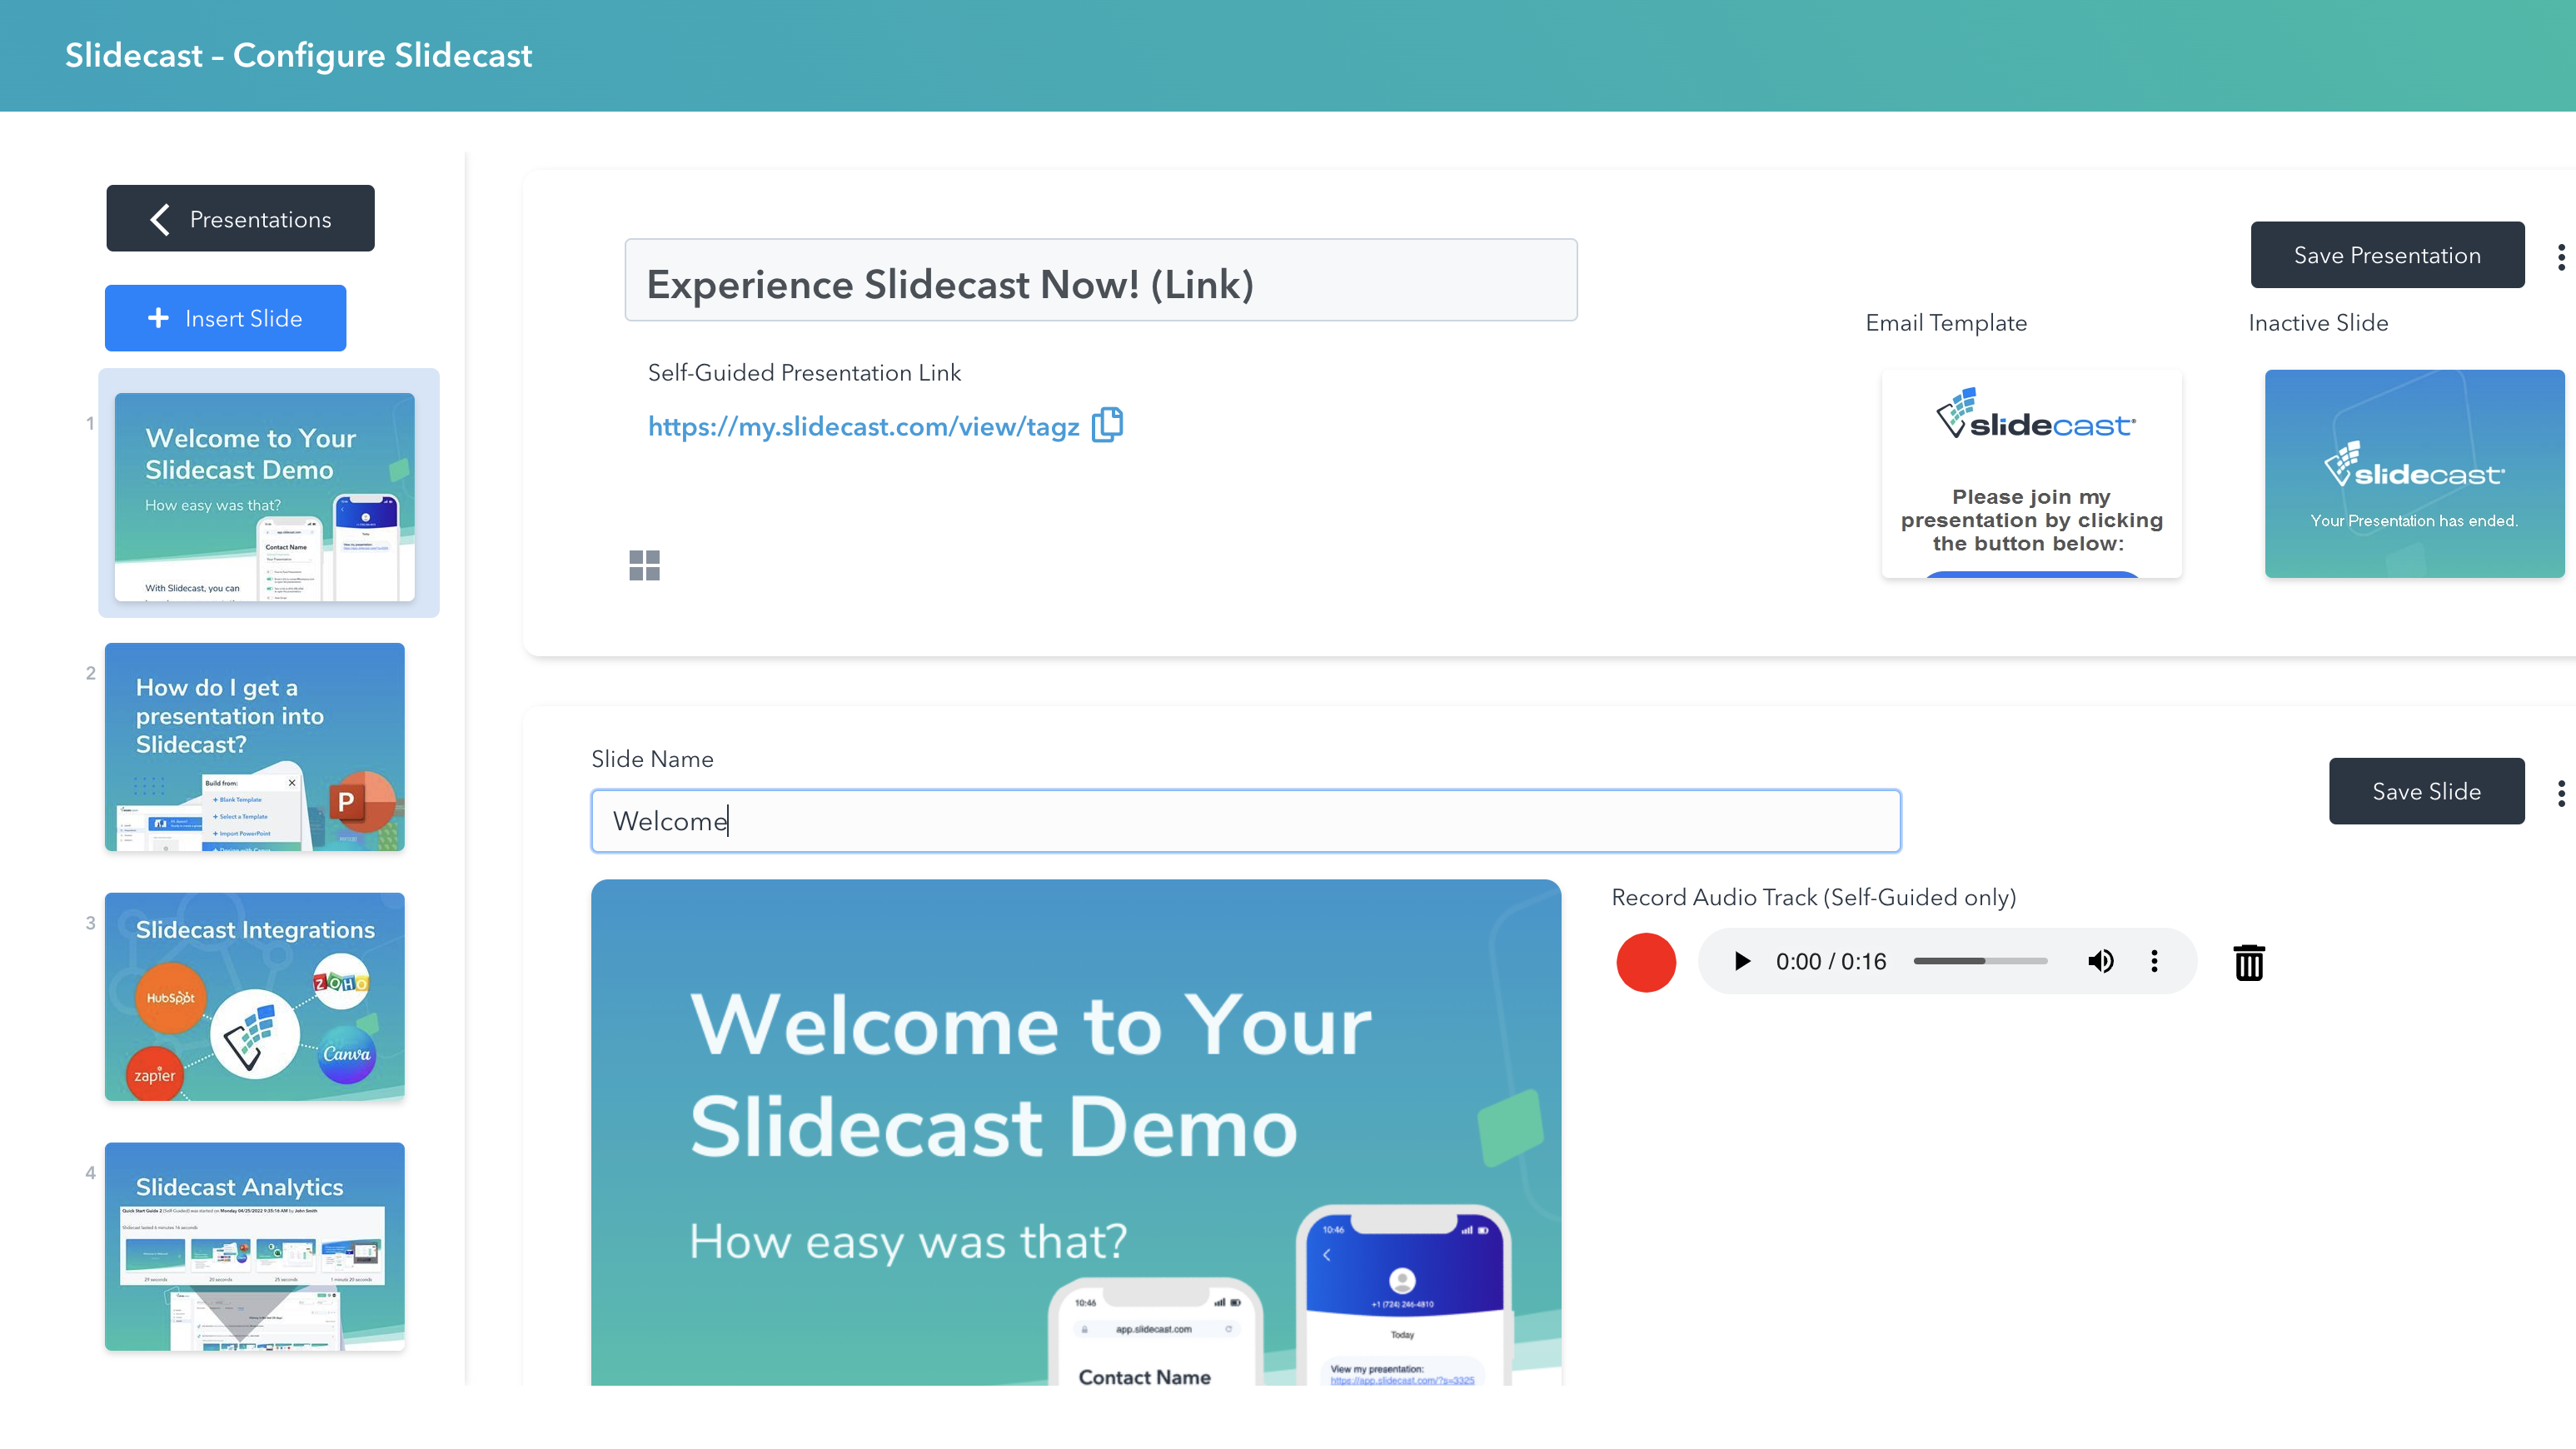This screenshot has width=2576, height=1449.
Task: Go back to Presentations list
Action: pyautogui.click(x=240, y=218)
